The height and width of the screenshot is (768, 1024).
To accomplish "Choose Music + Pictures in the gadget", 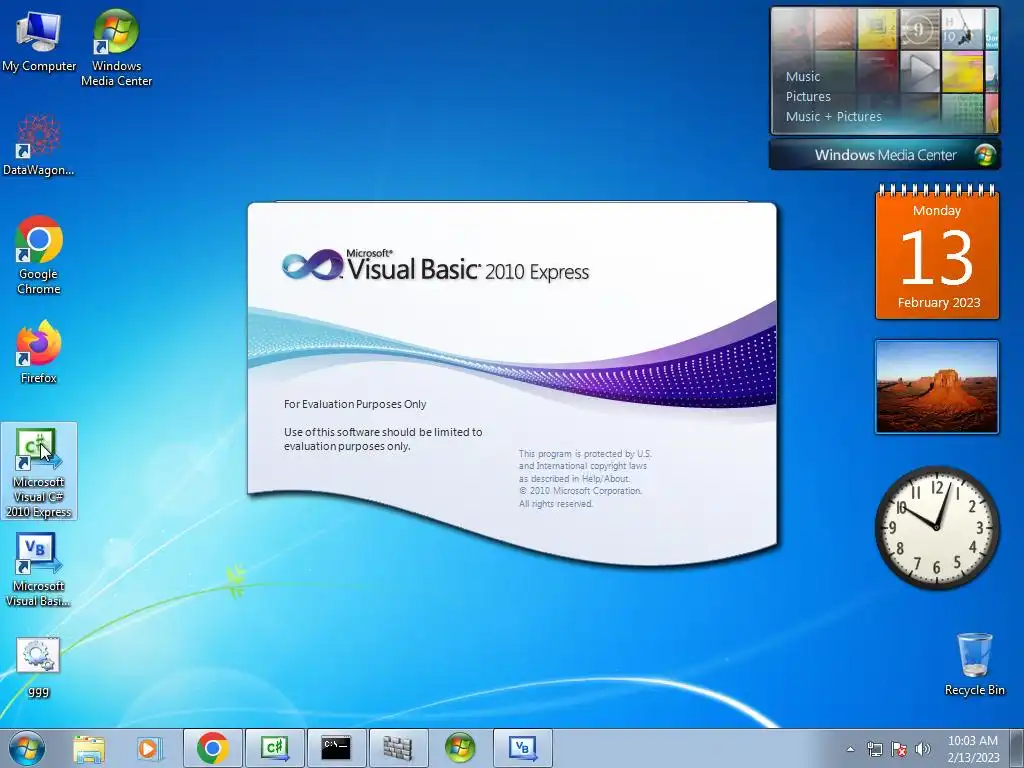I will point(833,117).
